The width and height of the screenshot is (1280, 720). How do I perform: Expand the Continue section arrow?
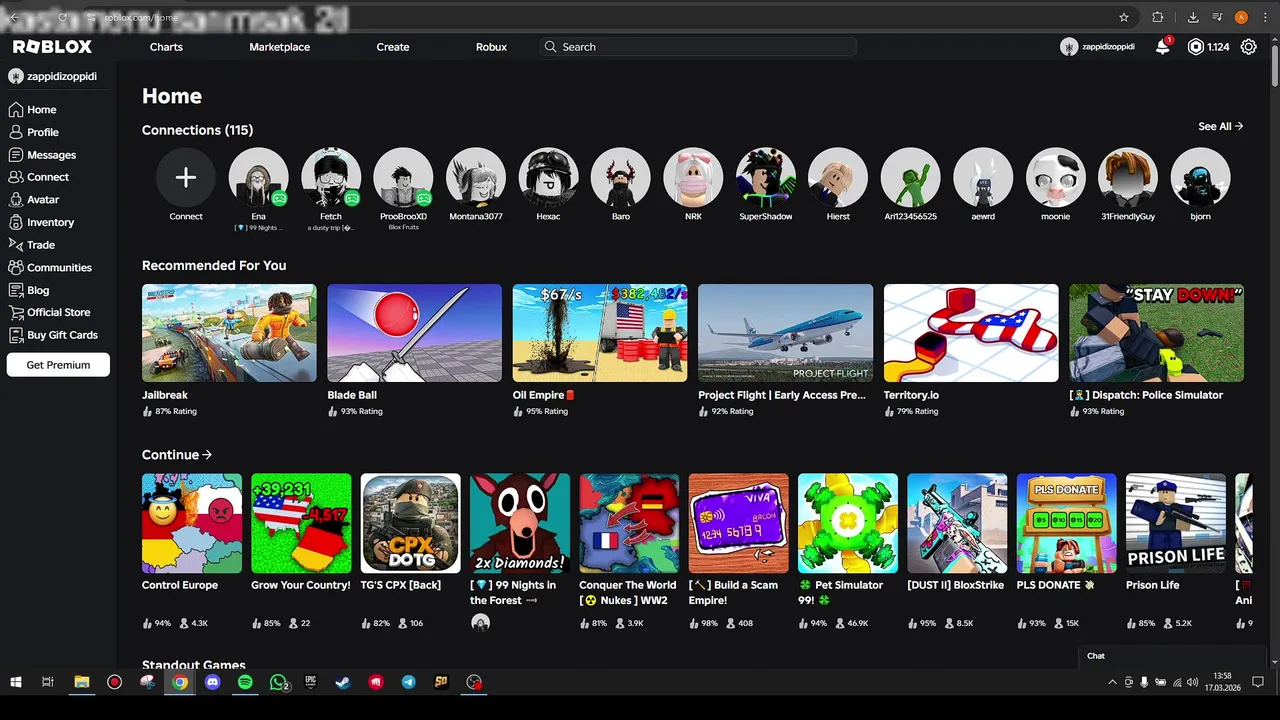pyautogui.click(x=207, y=455)
